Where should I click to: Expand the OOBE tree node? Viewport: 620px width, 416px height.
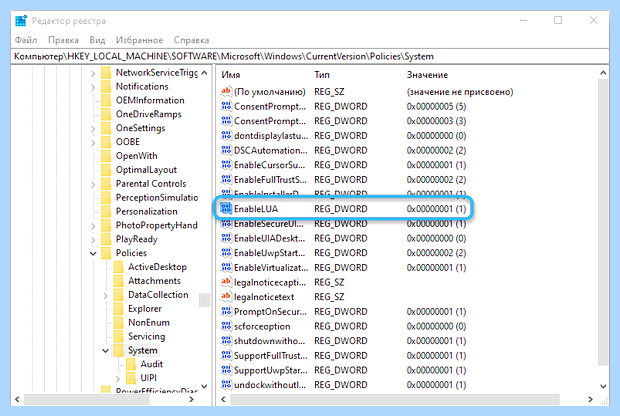93,142
